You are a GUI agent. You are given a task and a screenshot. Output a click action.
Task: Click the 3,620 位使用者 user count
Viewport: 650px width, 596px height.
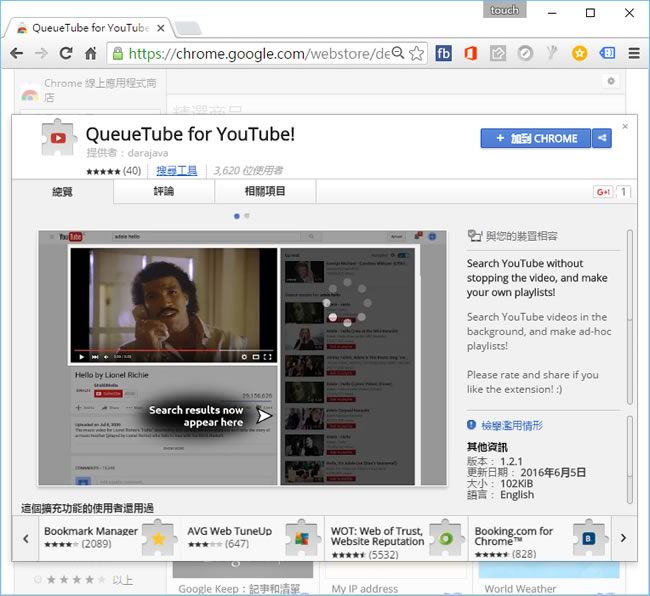click(x=248, y=170)
